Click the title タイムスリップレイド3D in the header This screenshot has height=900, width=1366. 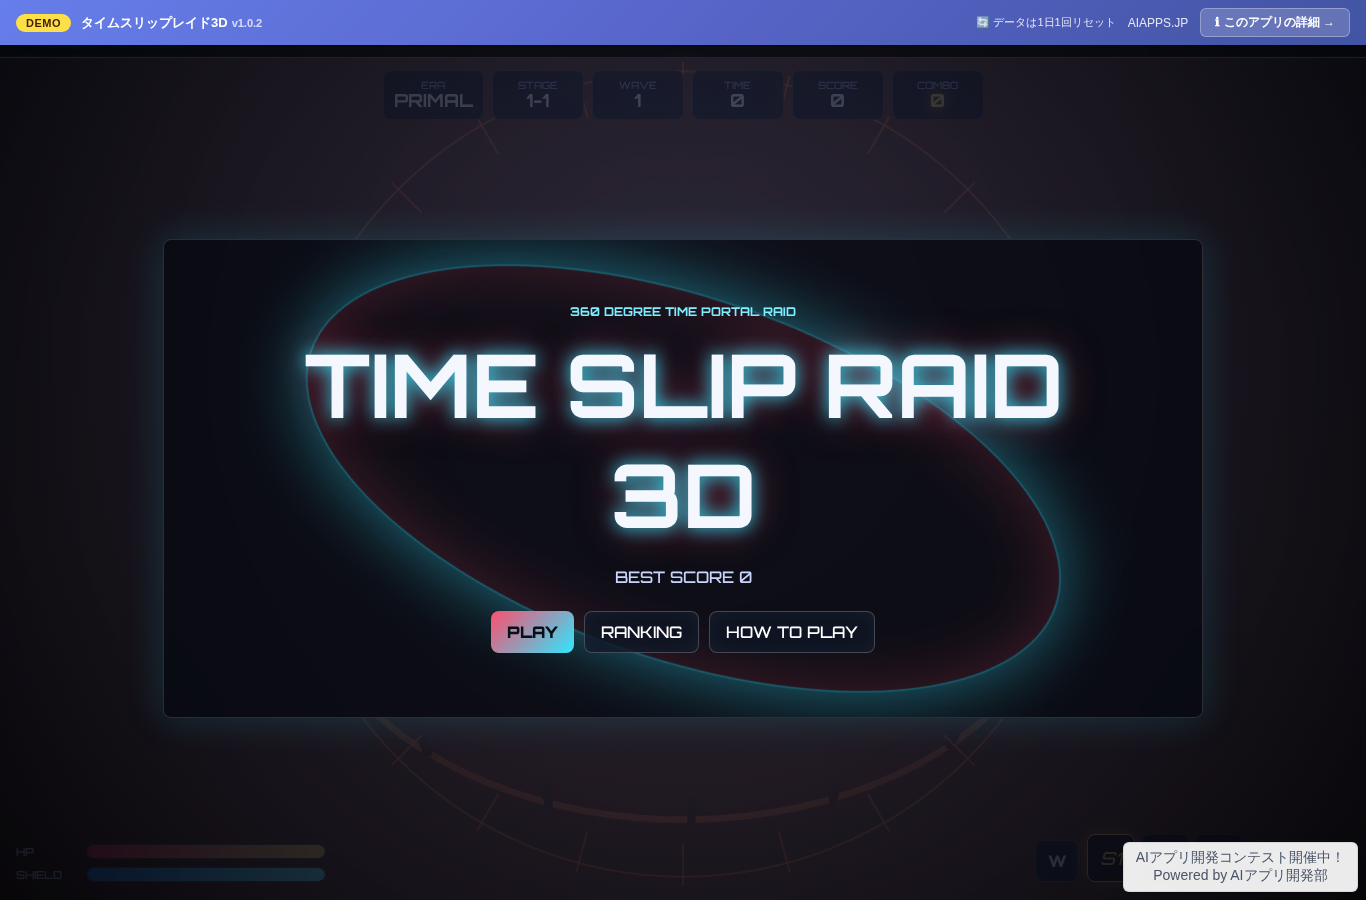(154, 23)
